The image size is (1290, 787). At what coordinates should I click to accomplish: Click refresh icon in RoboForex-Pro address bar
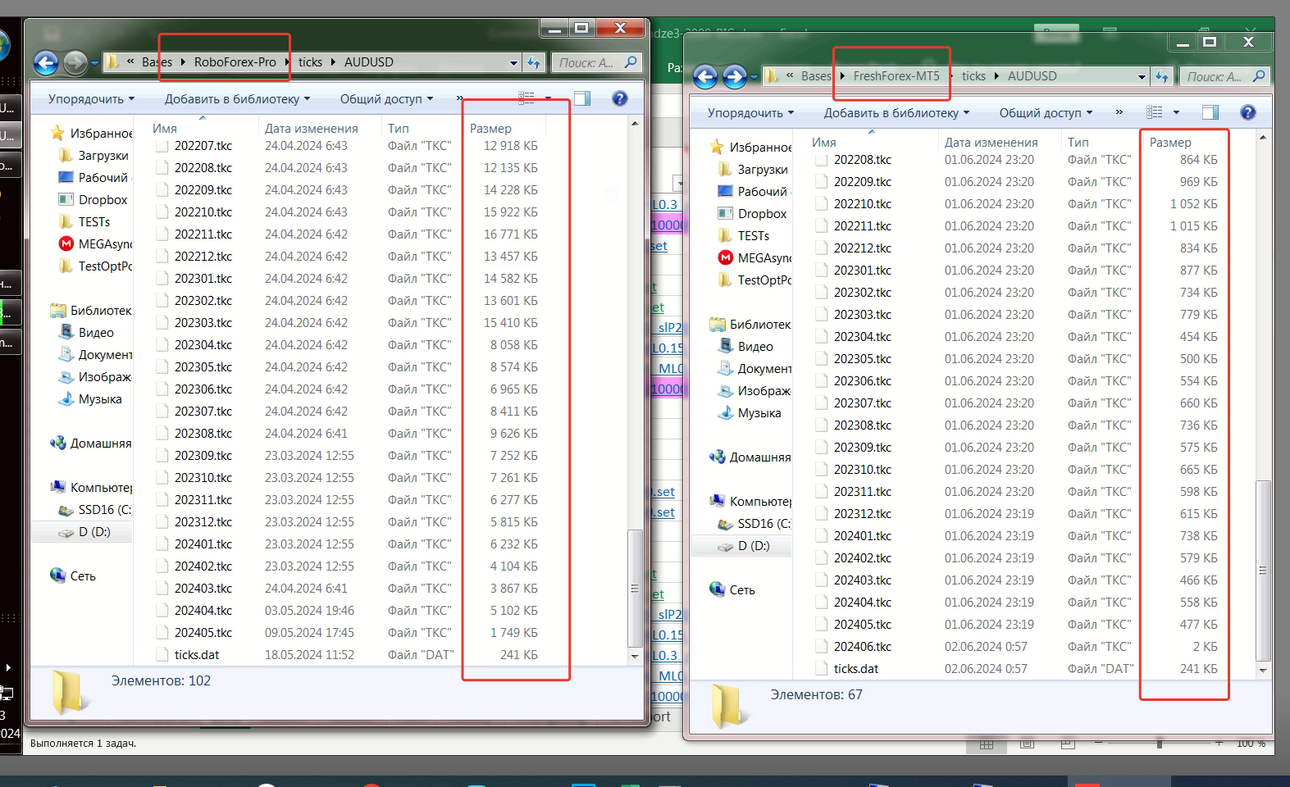(x=535, y=62)
